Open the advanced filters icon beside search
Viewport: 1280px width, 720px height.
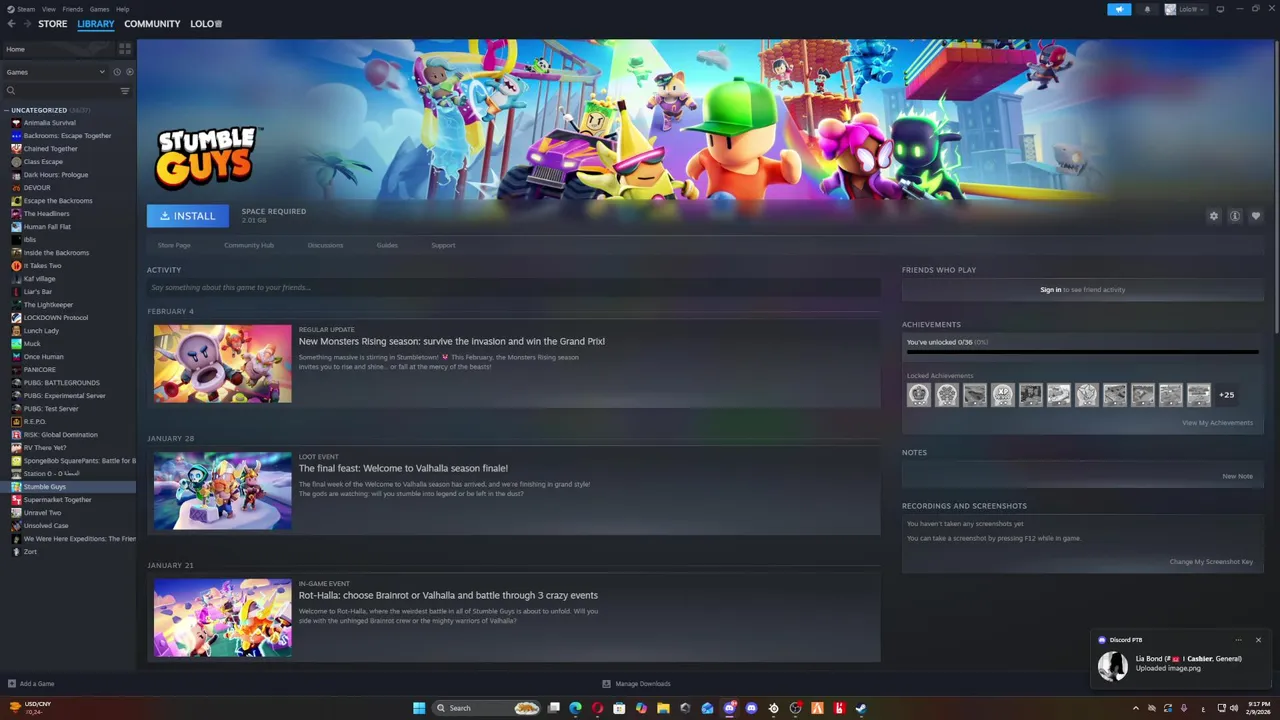(125, 91)
